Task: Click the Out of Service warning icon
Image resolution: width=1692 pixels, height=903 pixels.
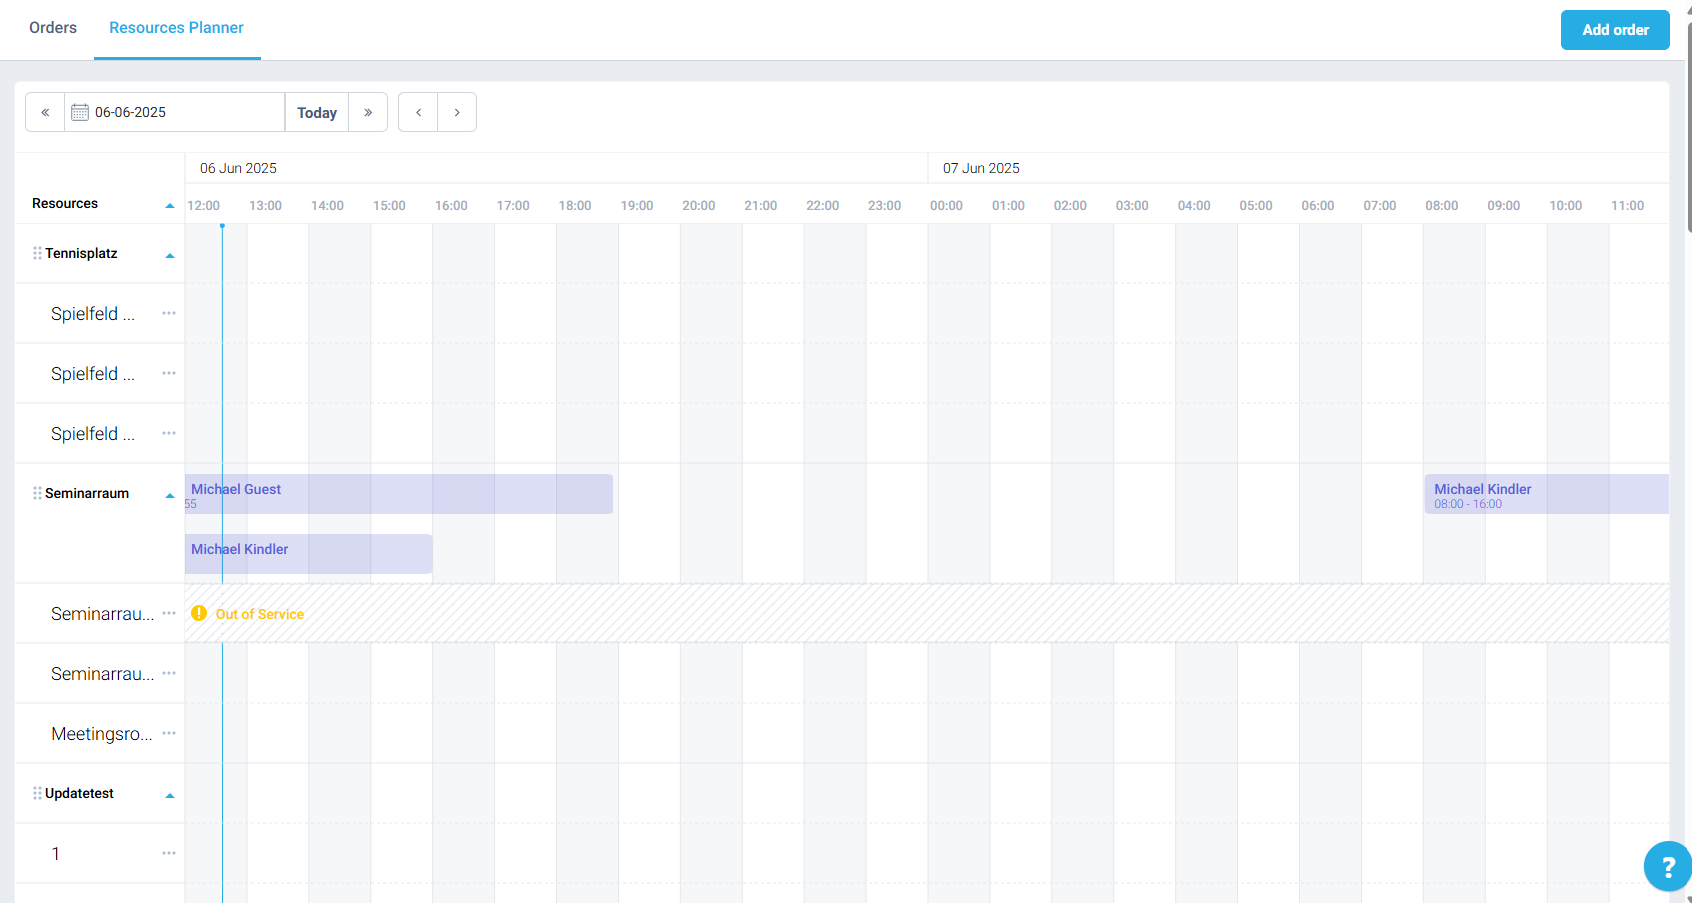Action: coord(199,613)
